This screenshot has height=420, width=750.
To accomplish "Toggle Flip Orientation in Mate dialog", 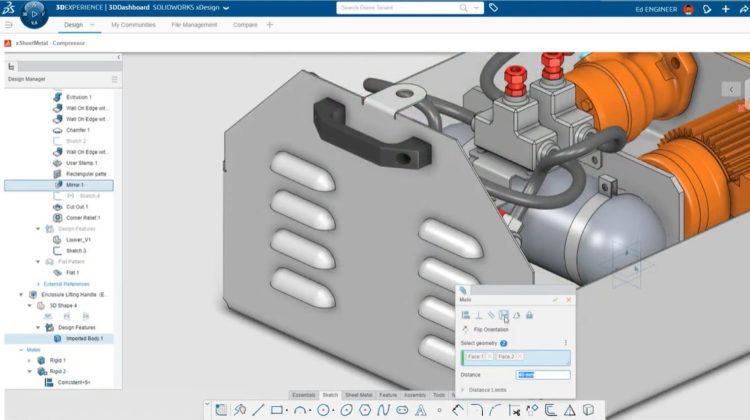I will click(466, 328).
